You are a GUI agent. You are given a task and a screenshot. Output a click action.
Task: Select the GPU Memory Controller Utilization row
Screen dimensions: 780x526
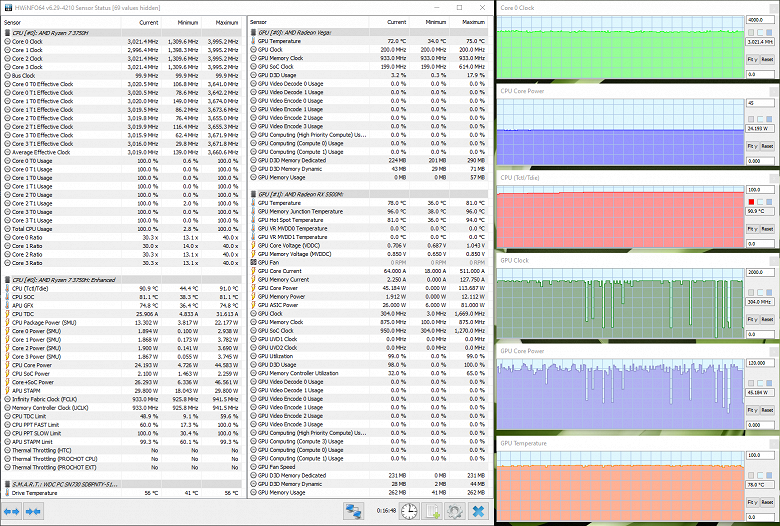(x=368, y=373)
